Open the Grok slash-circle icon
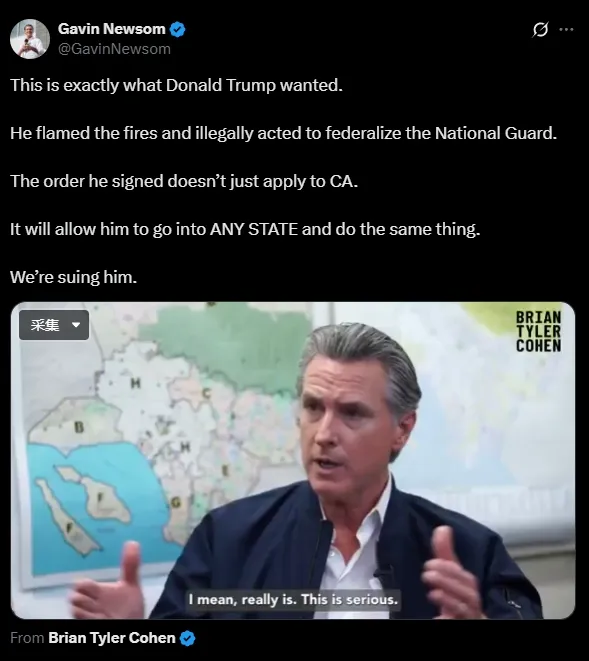 point(540,30)
